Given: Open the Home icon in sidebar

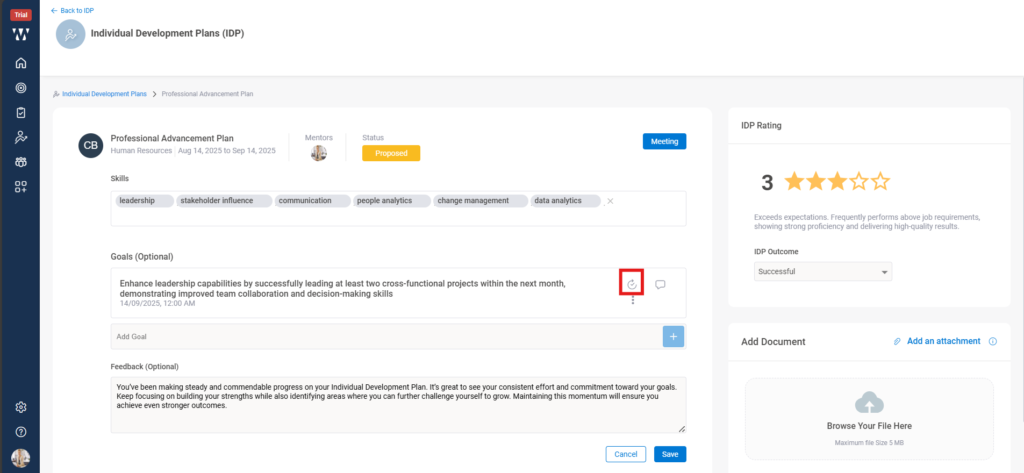Looking at the screenshot, I should [21, 63].
